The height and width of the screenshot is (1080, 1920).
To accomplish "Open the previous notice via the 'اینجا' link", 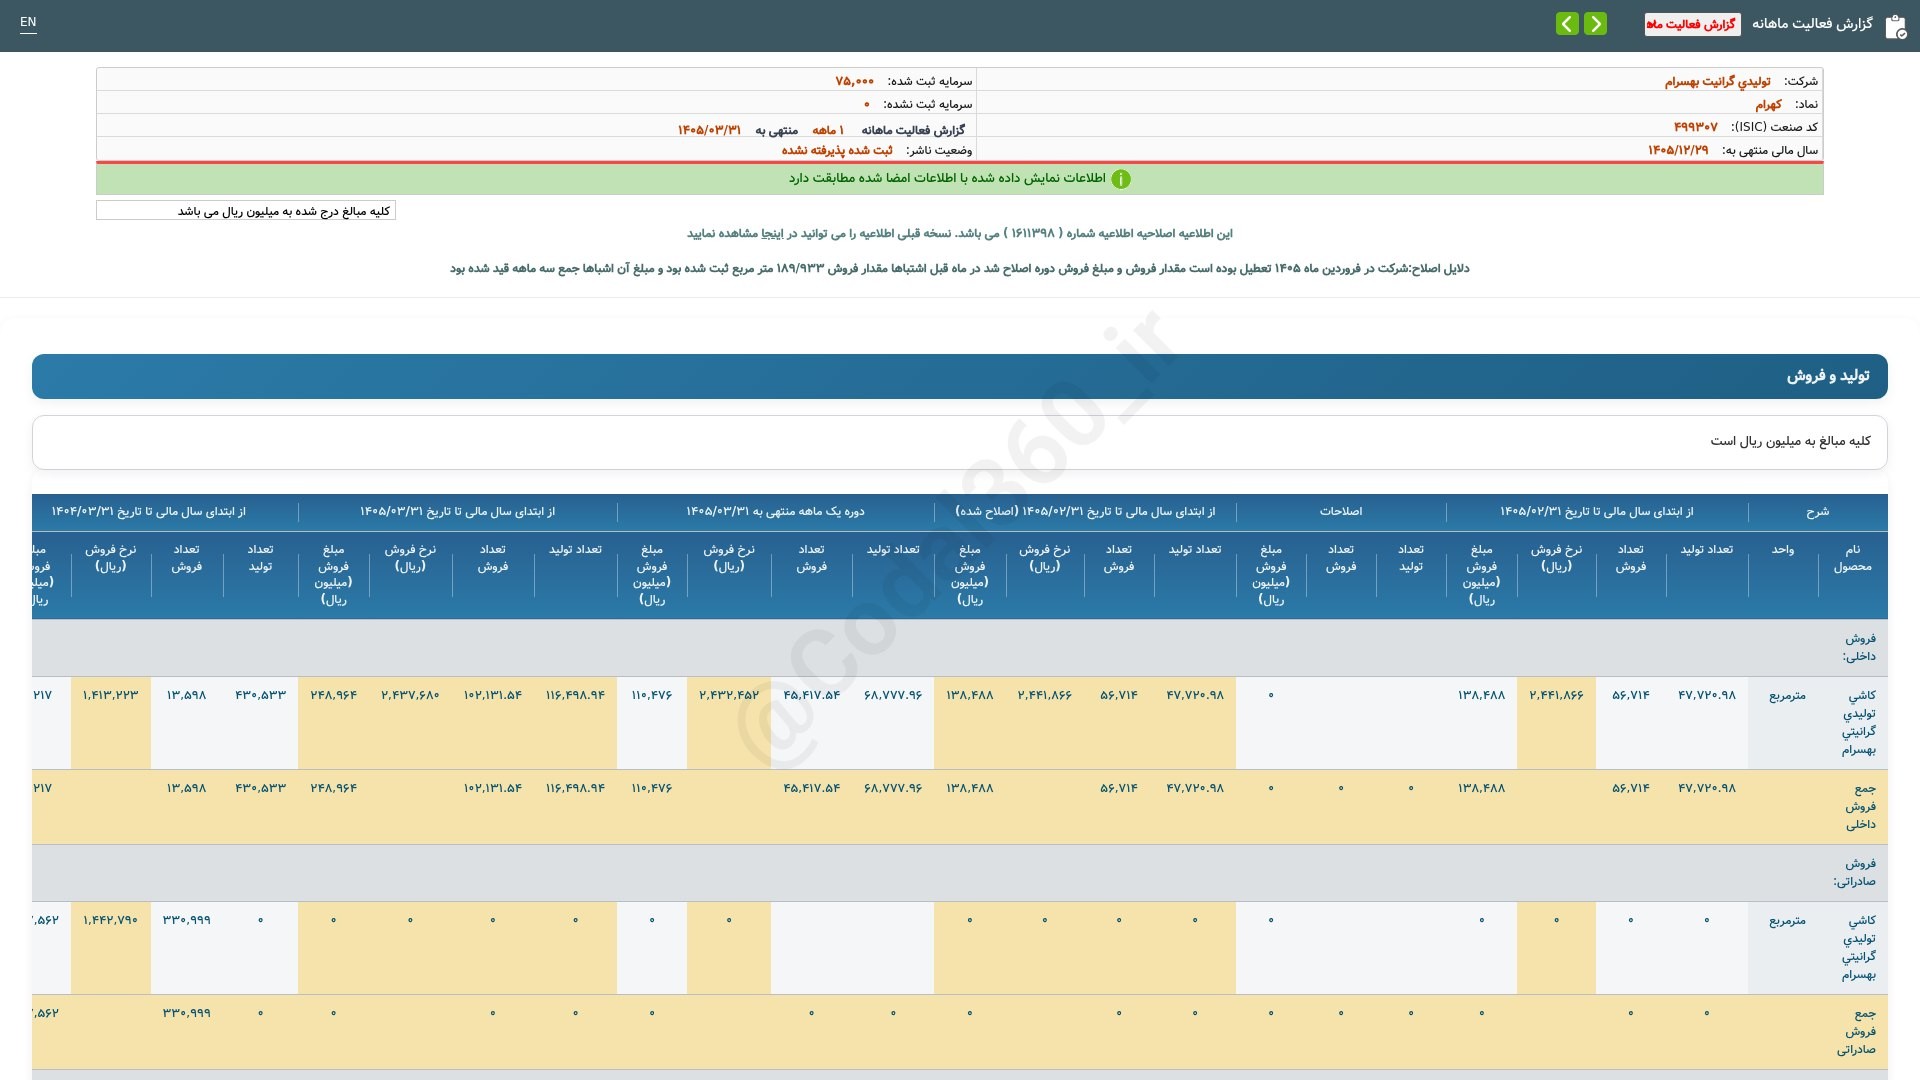I will coord(773,233).
